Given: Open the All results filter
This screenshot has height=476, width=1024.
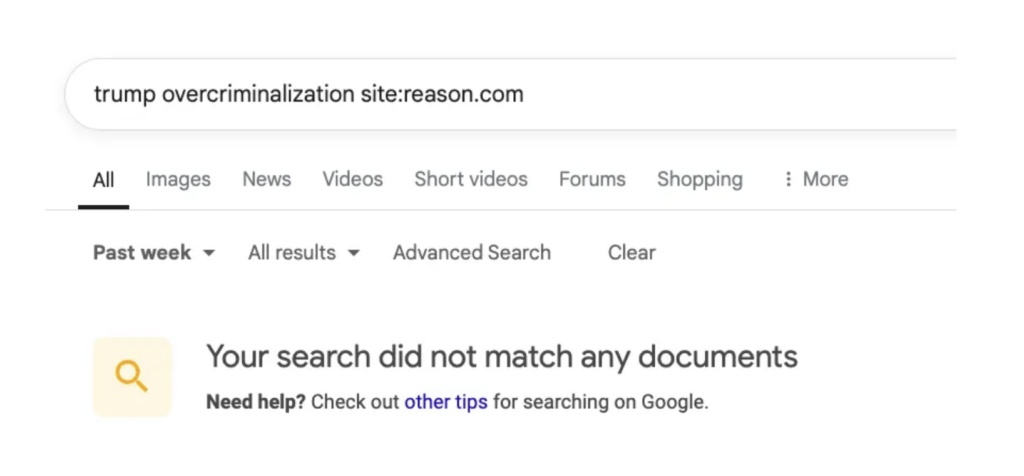Looking at the screenshot, I should 304,253.
